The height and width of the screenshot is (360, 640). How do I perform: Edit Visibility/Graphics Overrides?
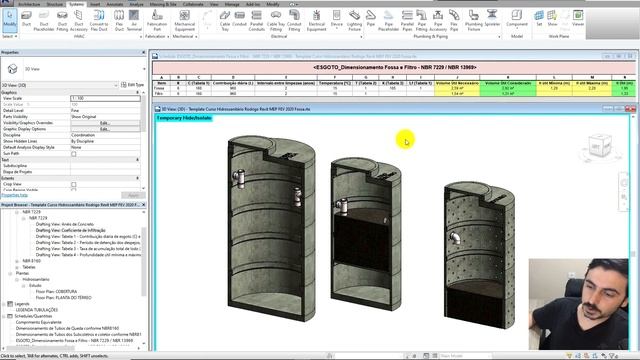pos(105,123)
